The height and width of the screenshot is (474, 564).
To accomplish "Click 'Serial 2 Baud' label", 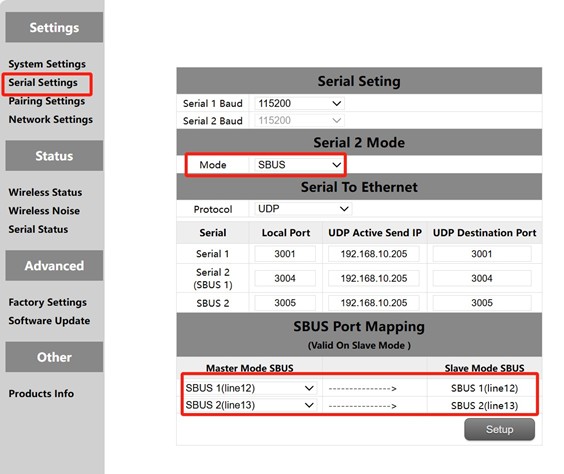I will coord(213,121).
